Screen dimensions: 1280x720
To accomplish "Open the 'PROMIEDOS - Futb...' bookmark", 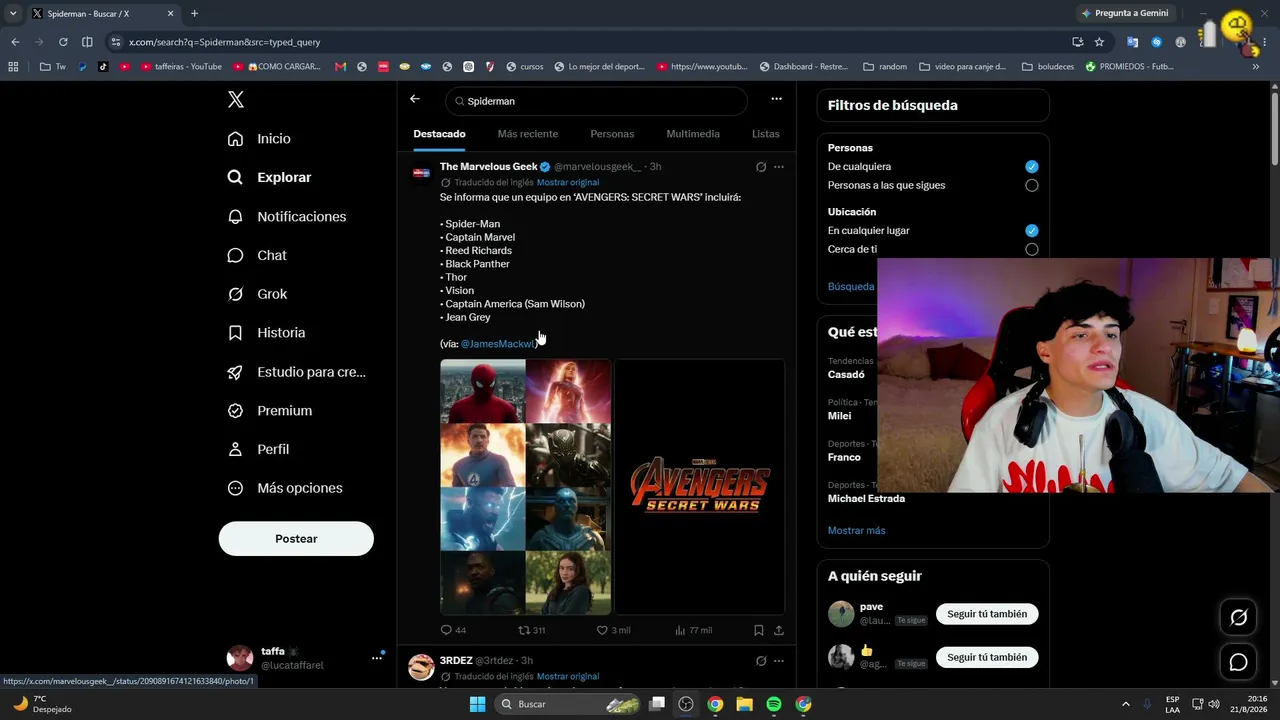I will (1129, 67).
